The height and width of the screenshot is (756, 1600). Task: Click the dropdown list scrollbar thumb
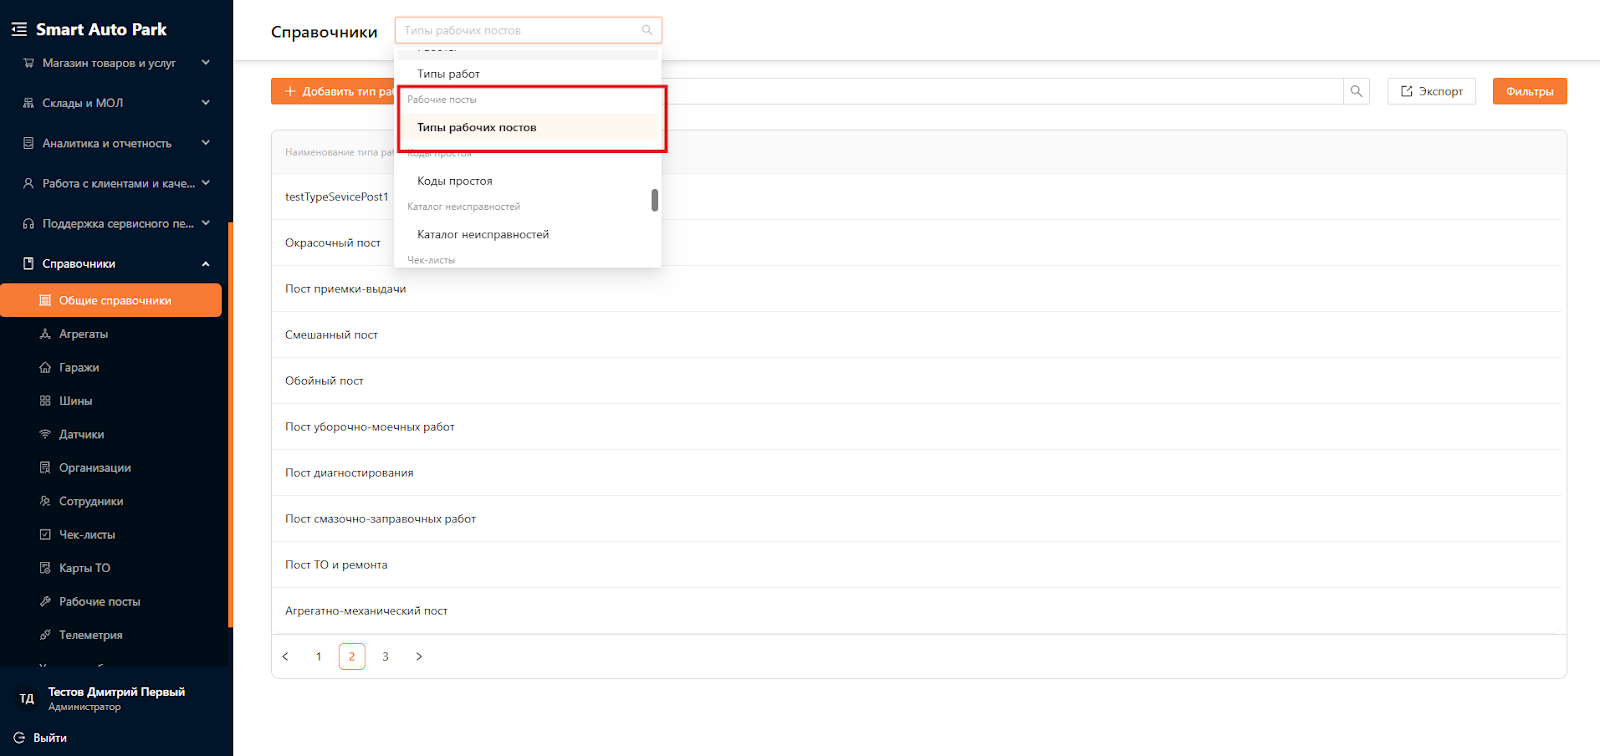click(655, 200)
